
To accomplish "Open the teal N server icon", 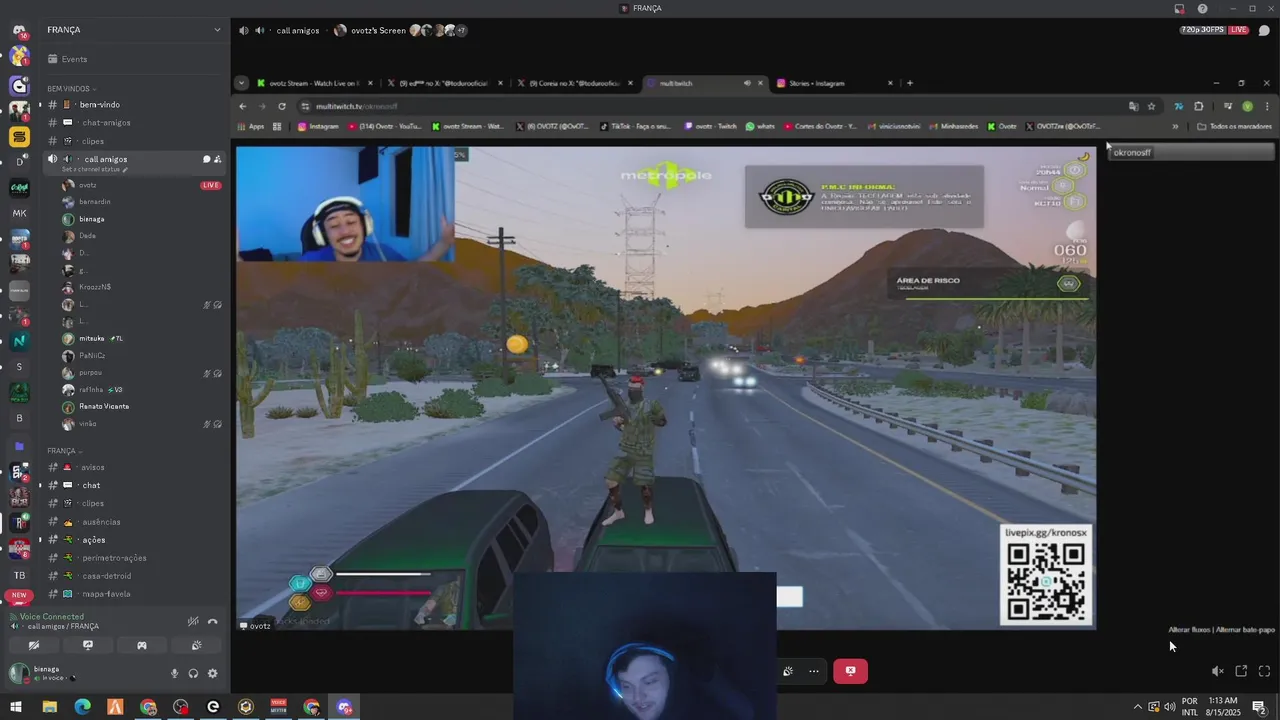I will click(x=19, y=341).
